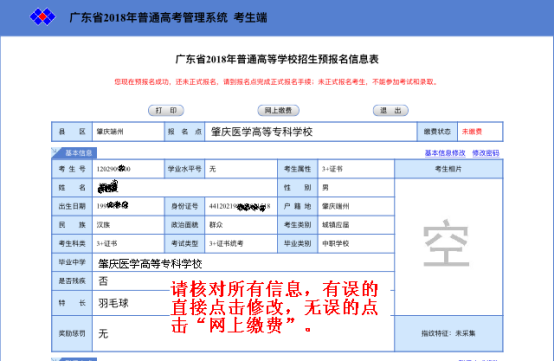
Task: Click the 考生号 label cell
Action: pos(72,169)
